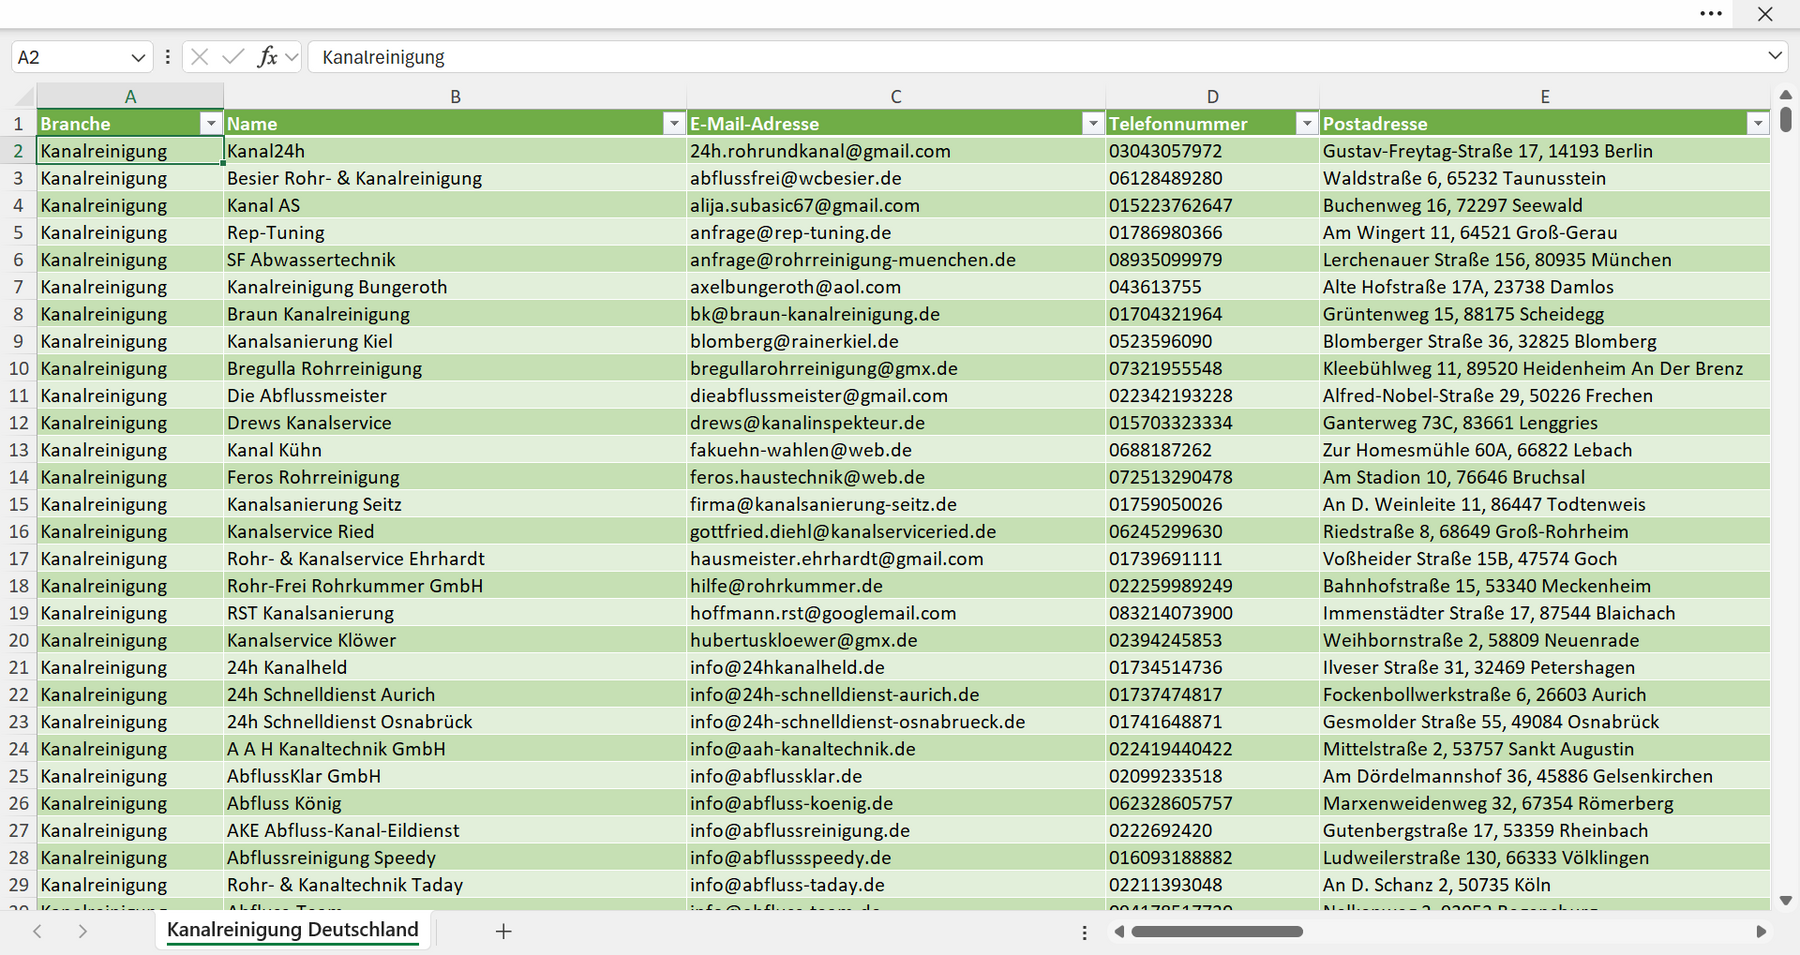1800x955 pixels.
Task: Click email hoffmann.rst@googlemail.com
Action: (x=896, y=613)
